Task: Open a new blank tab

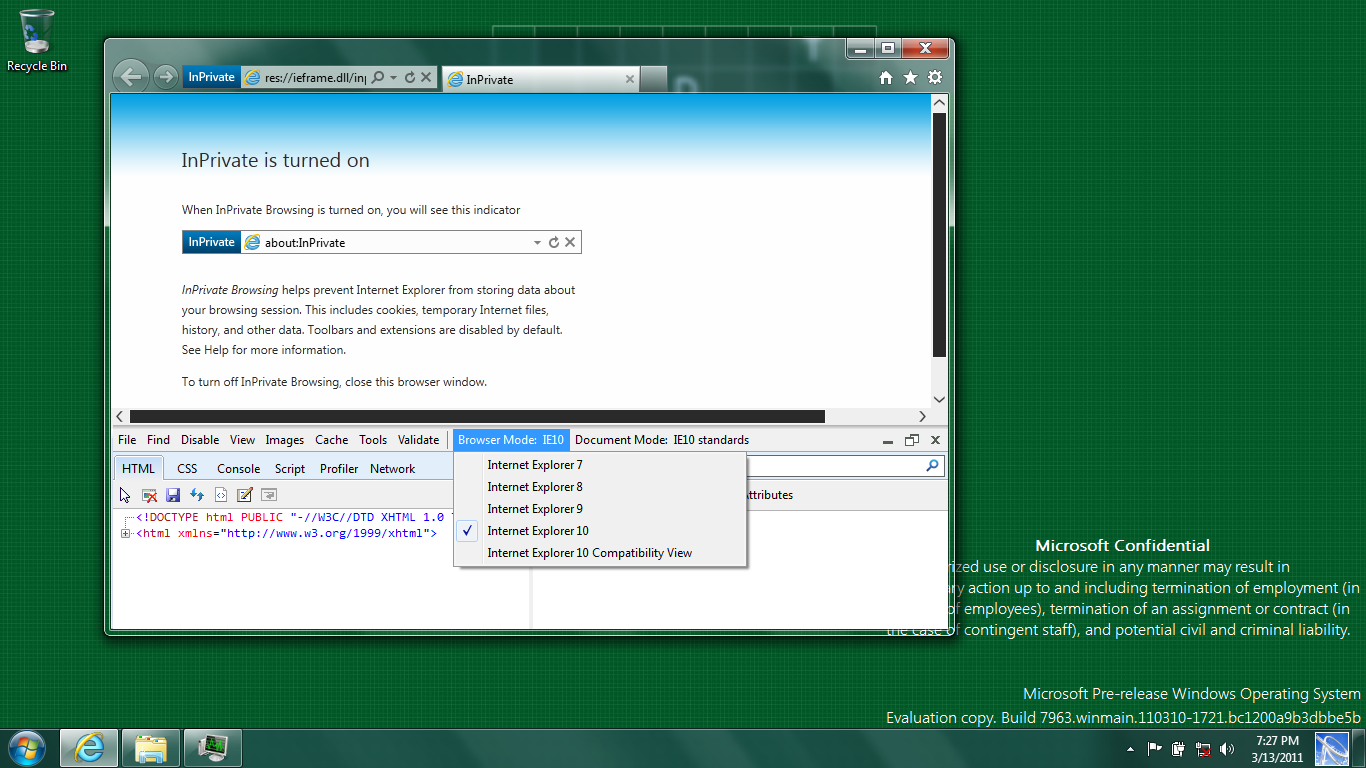Action: [653, 79]
